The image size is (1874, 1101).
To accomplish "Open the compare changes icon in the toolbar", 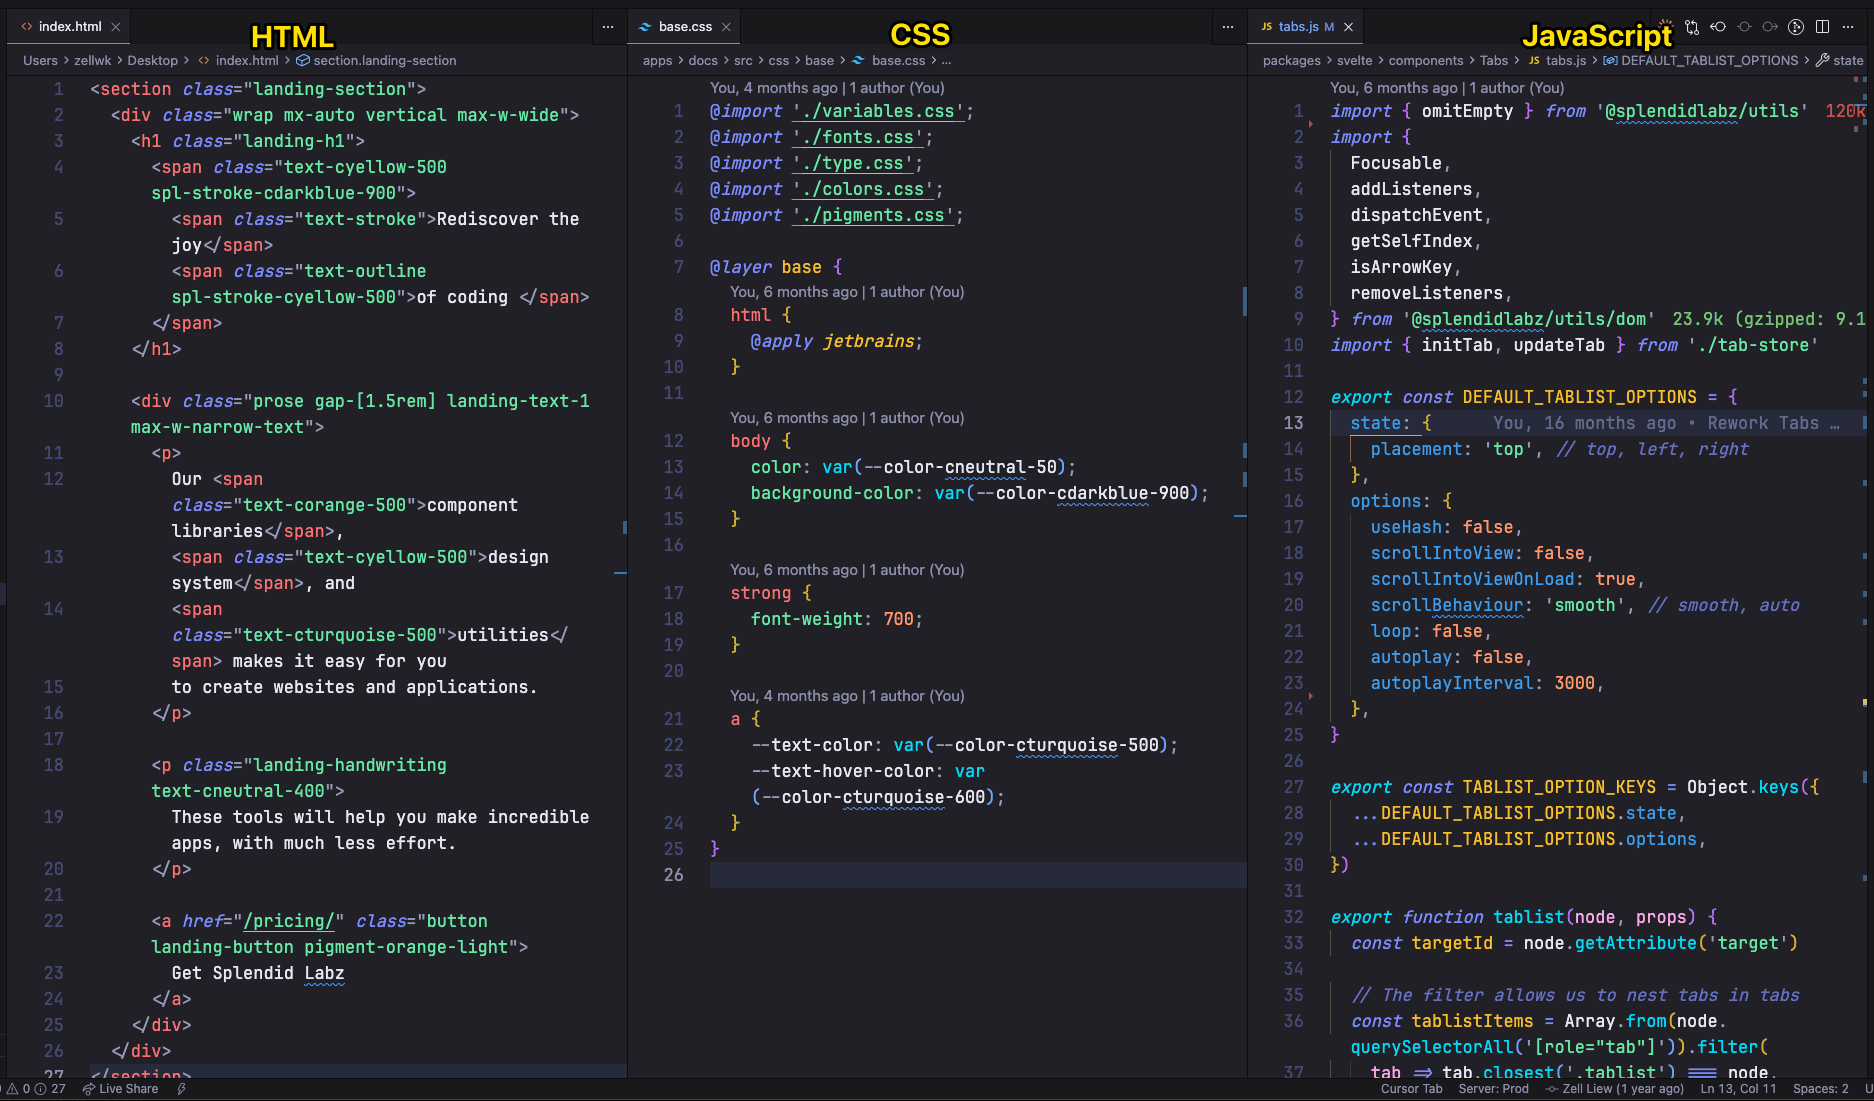I will pyautogui.click(x=1692, y=27).
